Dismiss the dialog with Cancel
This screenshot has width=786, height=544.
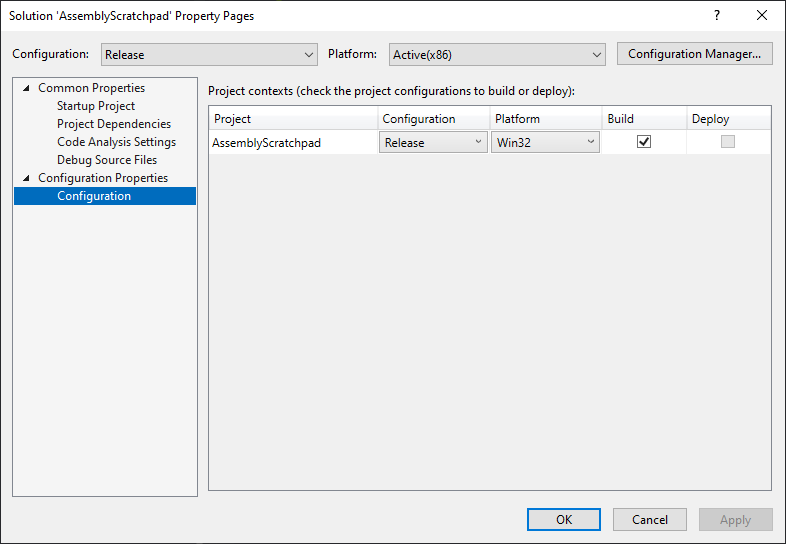point(650,519)
